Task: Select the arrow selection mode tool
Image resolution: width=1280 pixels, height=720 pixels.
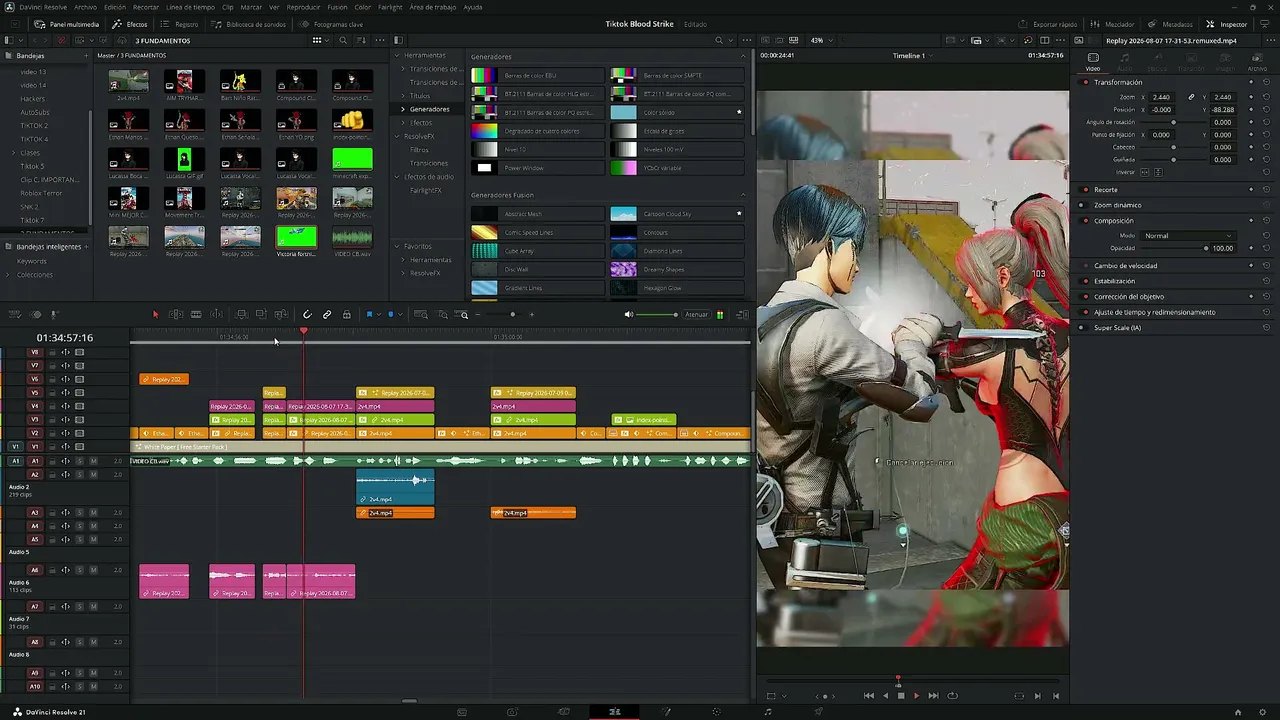Action: tap(155, 315)
